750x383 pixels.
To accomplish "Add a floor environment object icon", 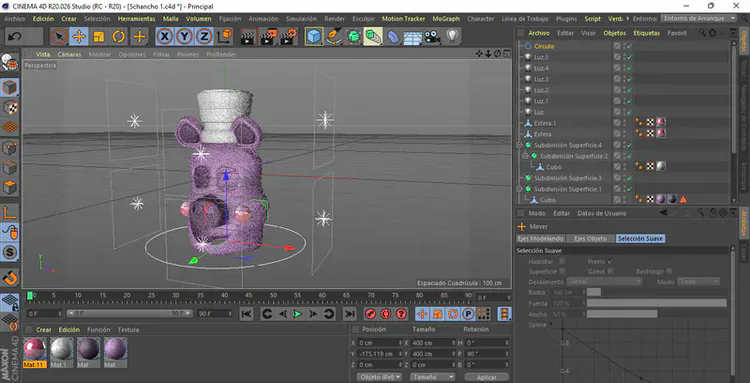I will click(x=412, y=36).
